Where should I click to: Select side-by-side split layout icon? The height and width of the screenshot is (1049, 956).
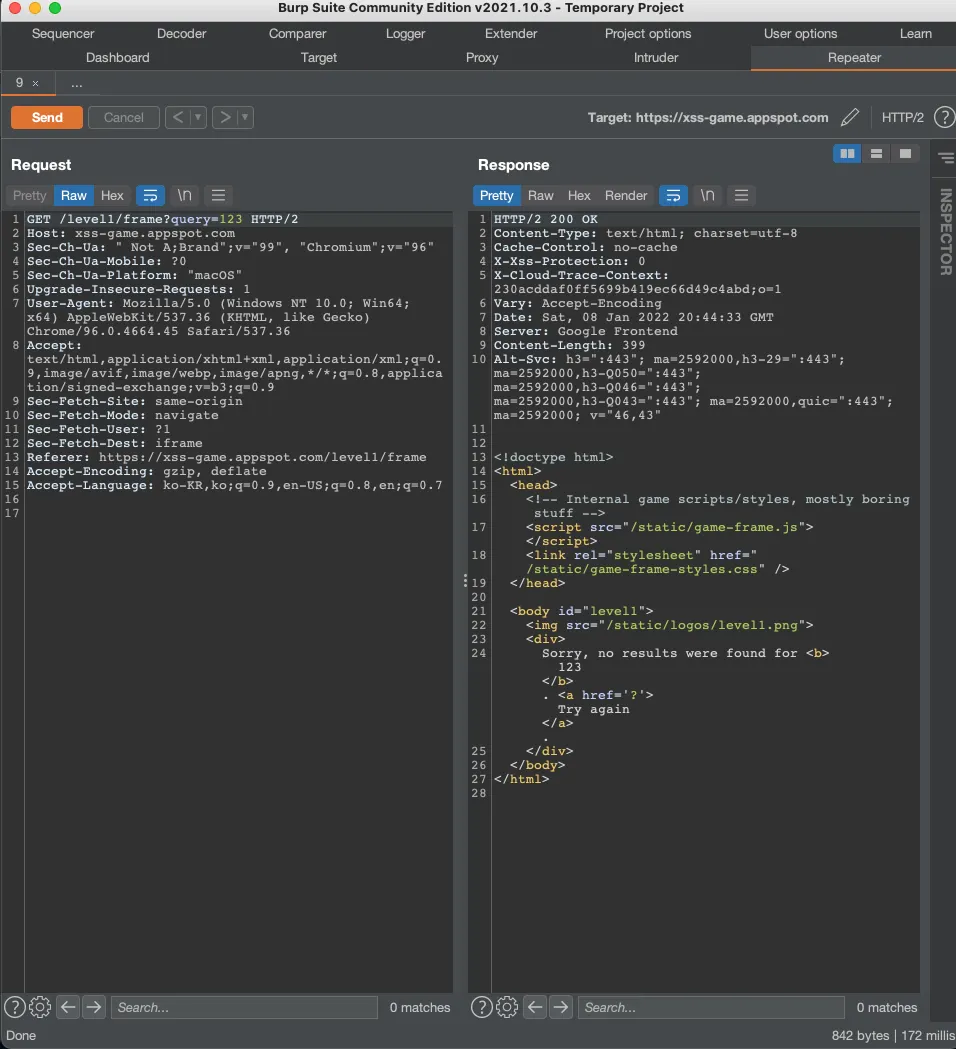[848, 153]
